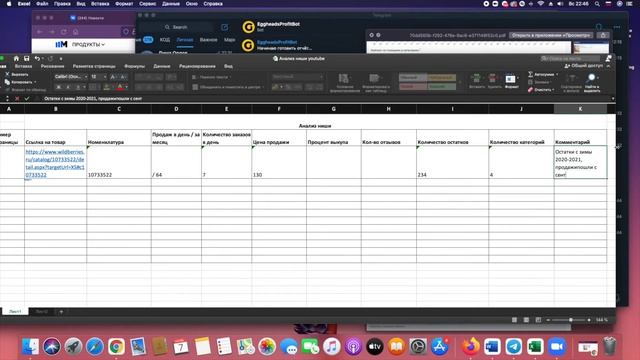Toggle Bold formatting in the ribbon
640x360 pixels.
coord(58,87)
